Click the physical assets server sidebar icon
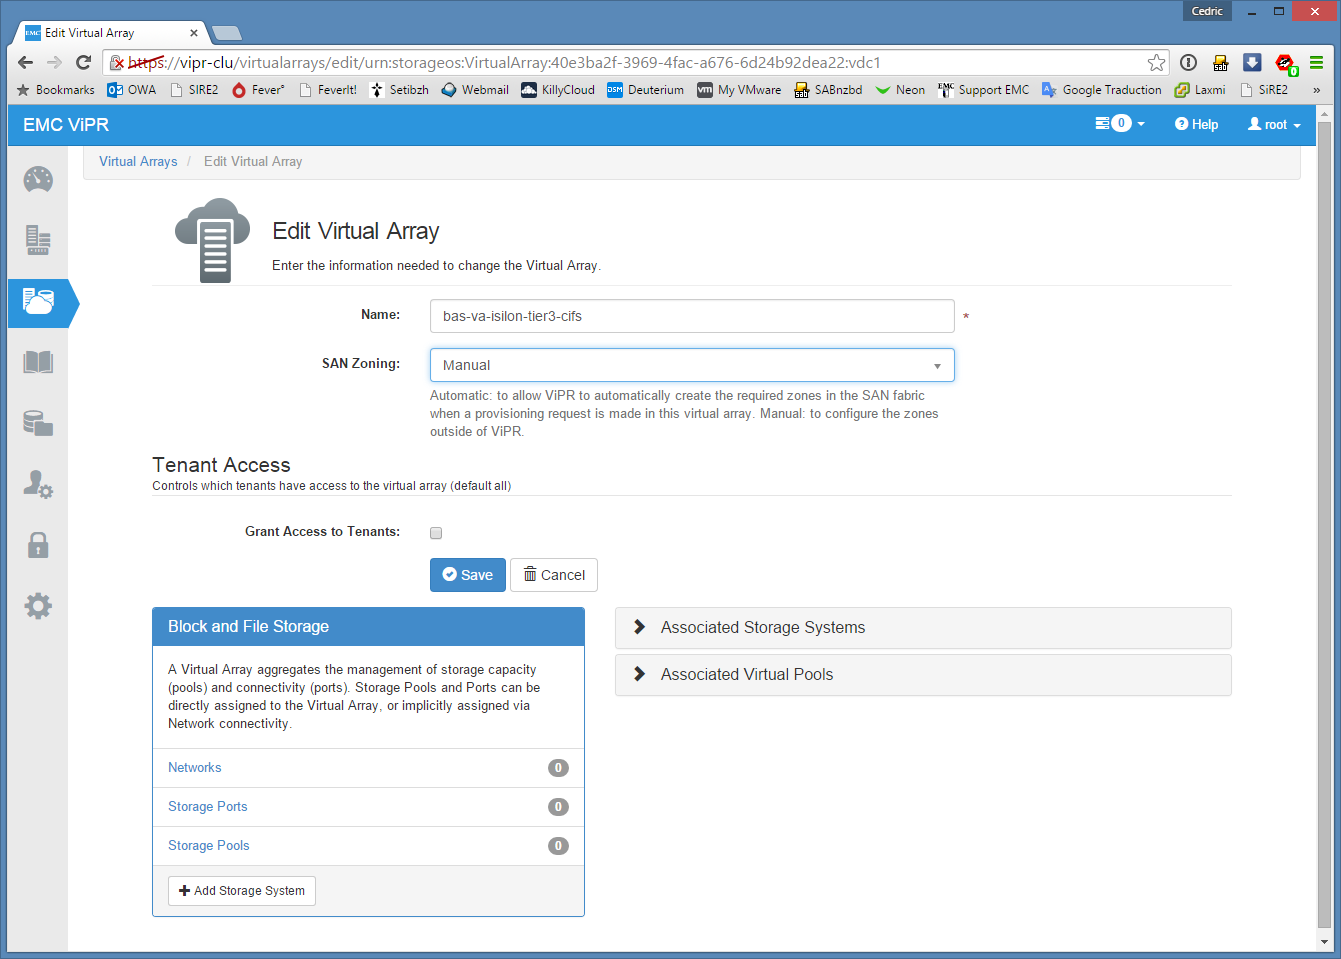 click(38, 241)
